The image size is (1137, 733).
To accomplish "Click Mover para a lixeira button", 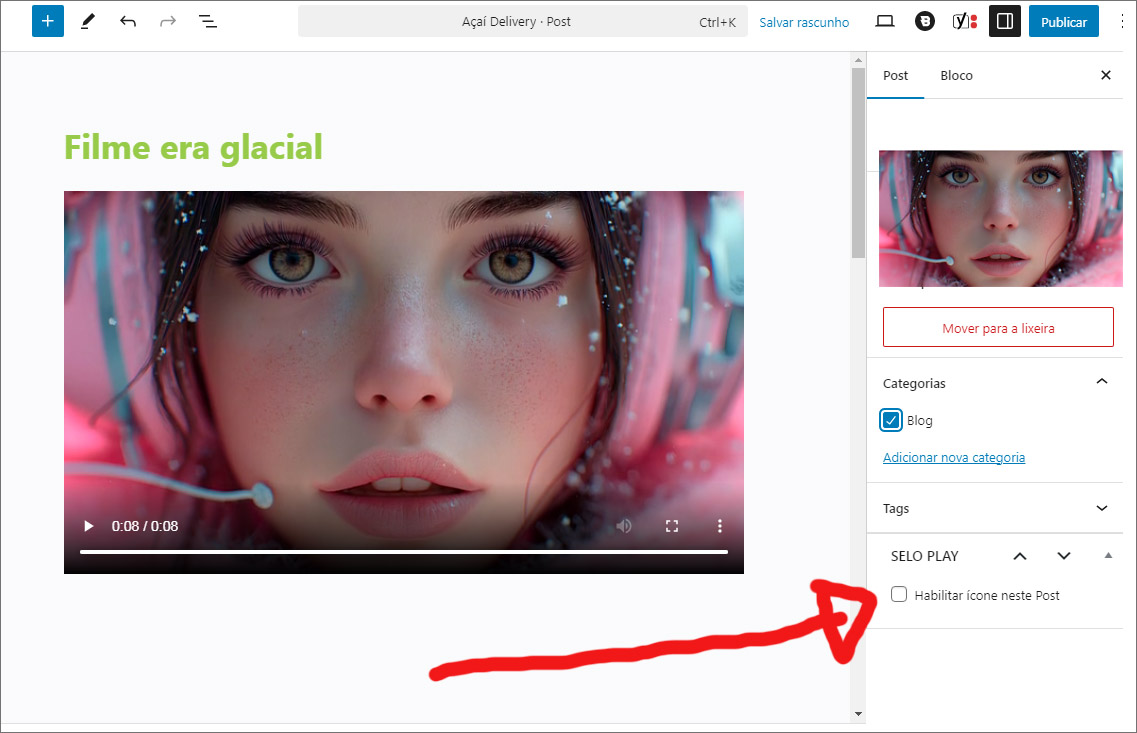I will click(x=998, y=328).
